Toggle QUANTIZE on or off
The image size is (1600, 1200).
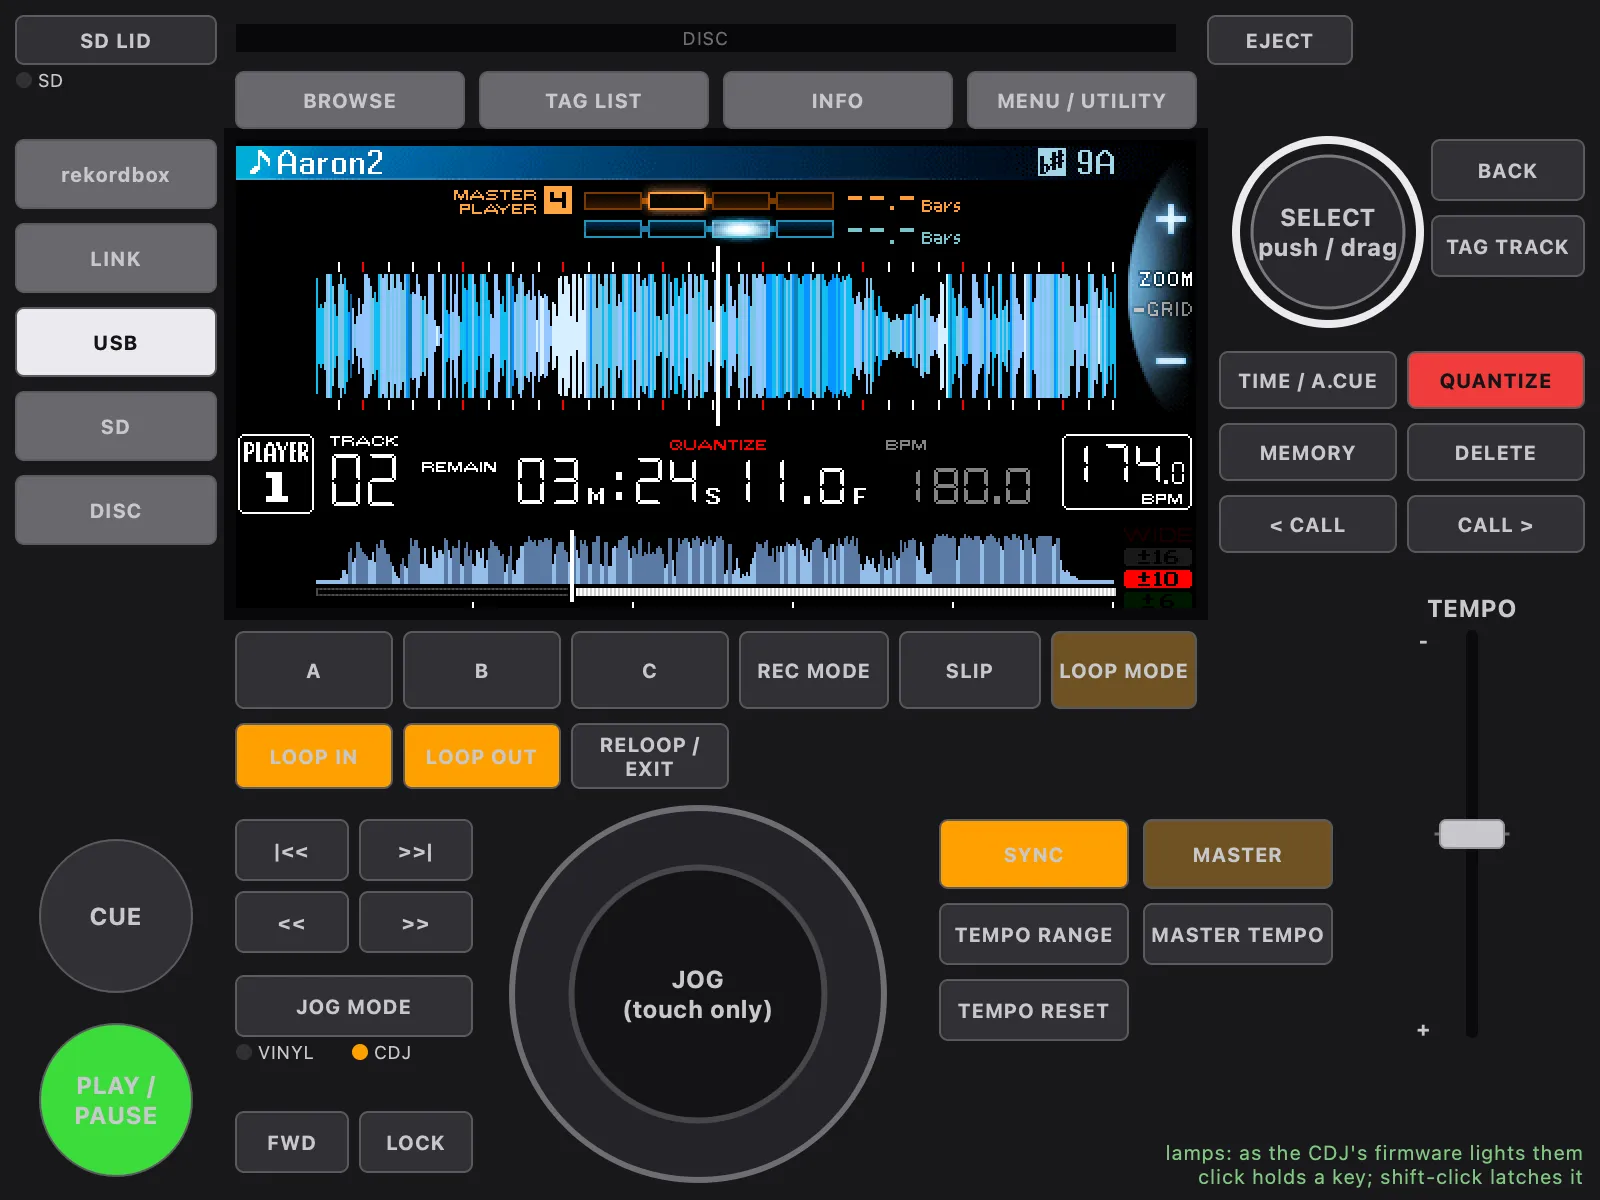tap(1496, 380)
